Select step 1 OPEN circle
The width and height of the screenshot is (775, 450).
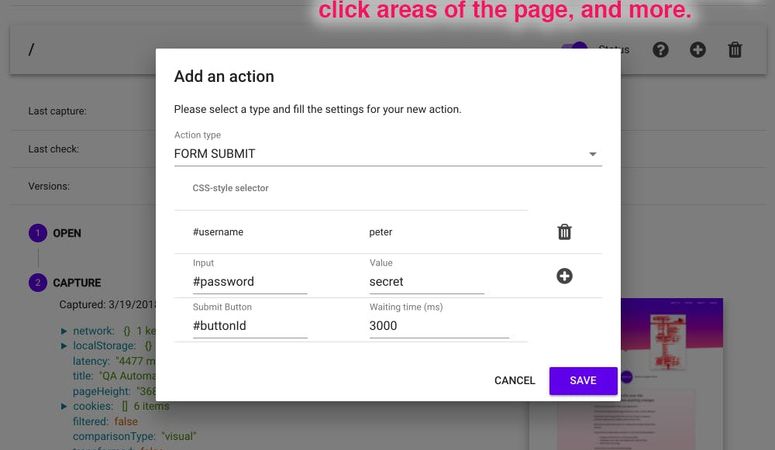(x=38, y=233)
